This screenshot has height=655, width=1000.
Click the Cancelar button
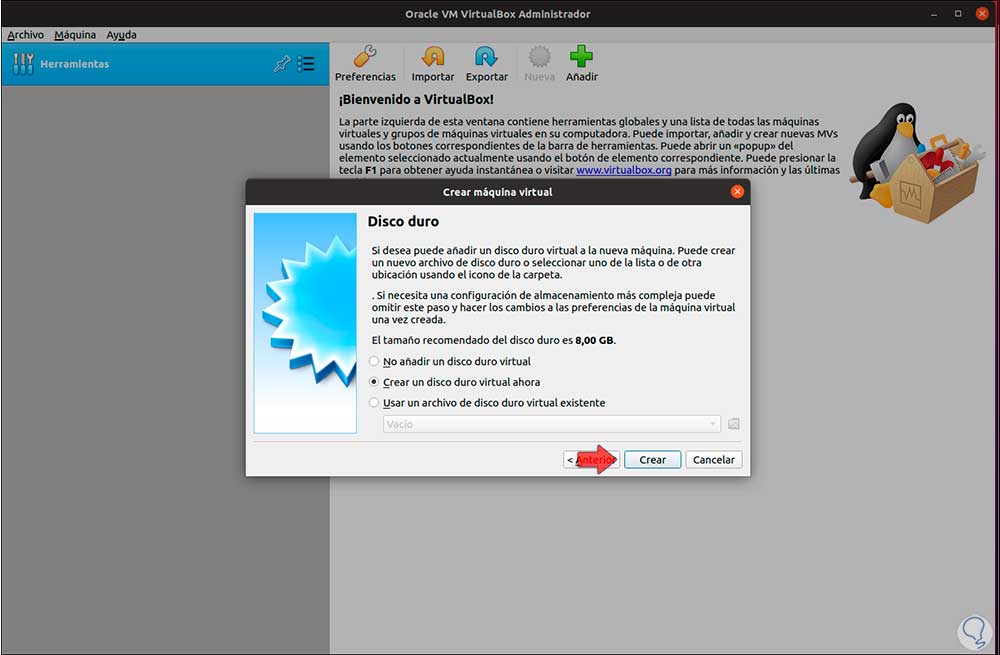coord(714,460)
